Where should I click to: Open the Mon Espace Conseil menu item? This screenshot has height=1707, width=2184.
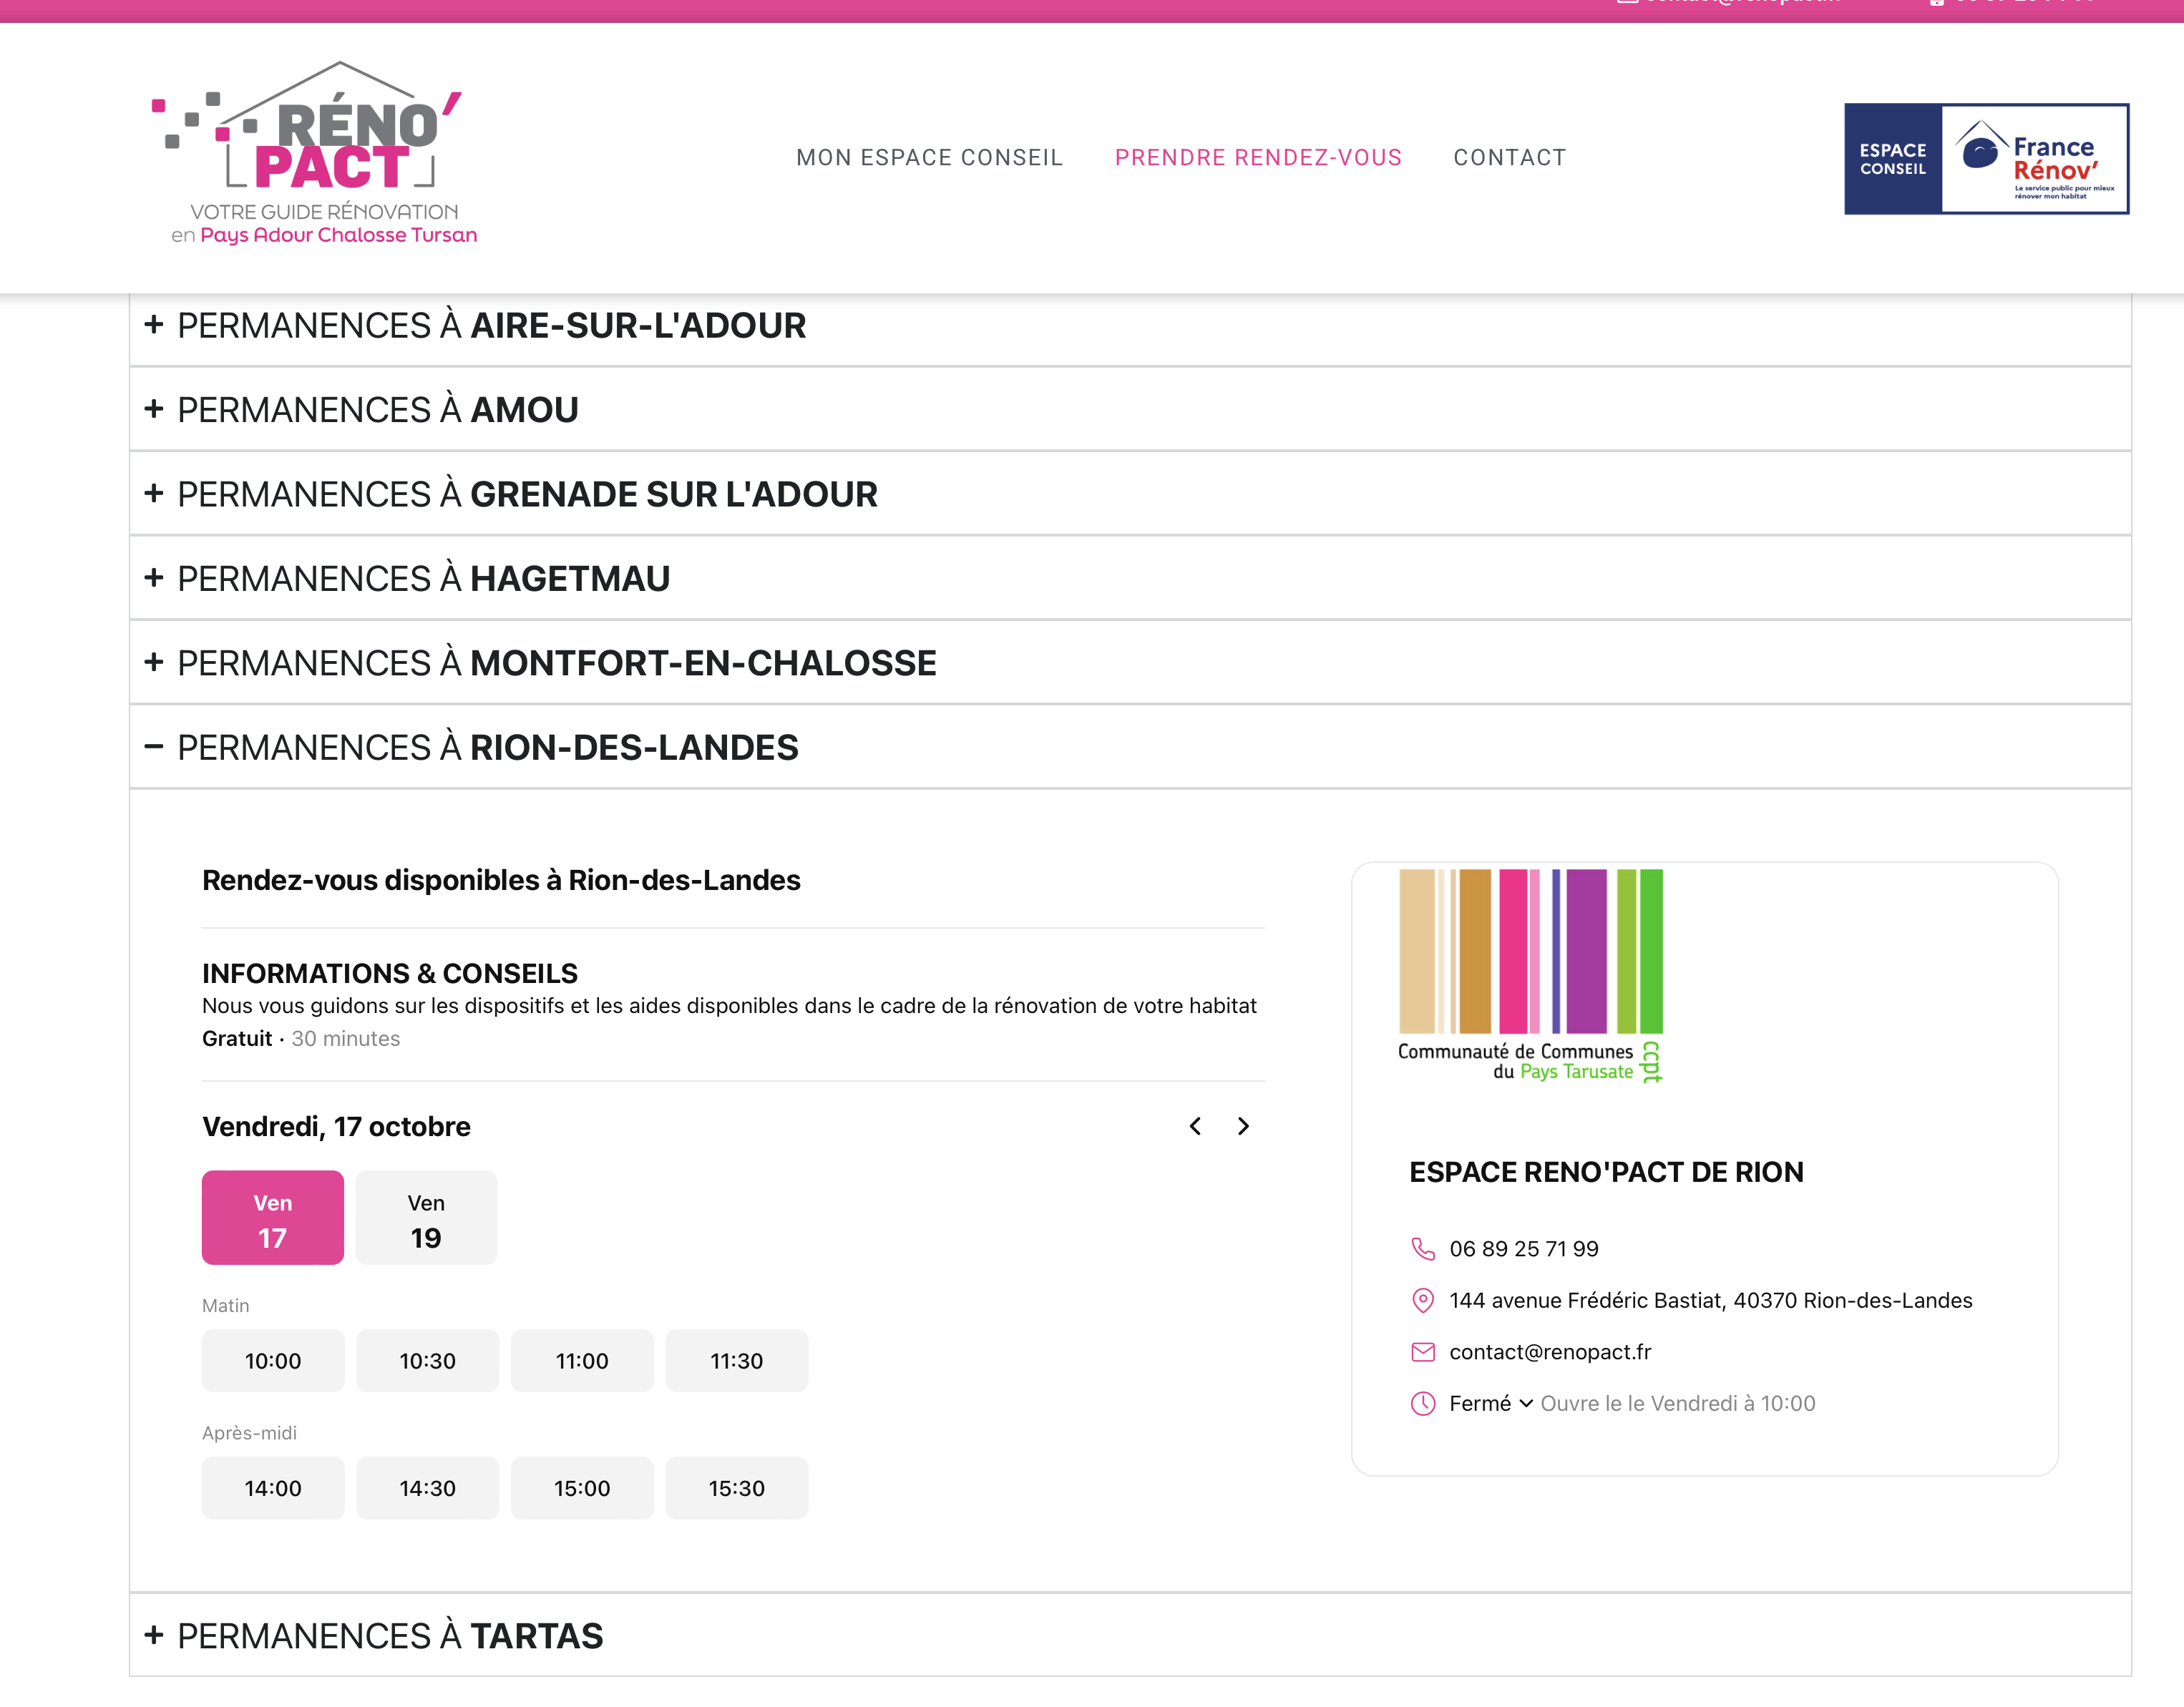(x=929, y=157)
